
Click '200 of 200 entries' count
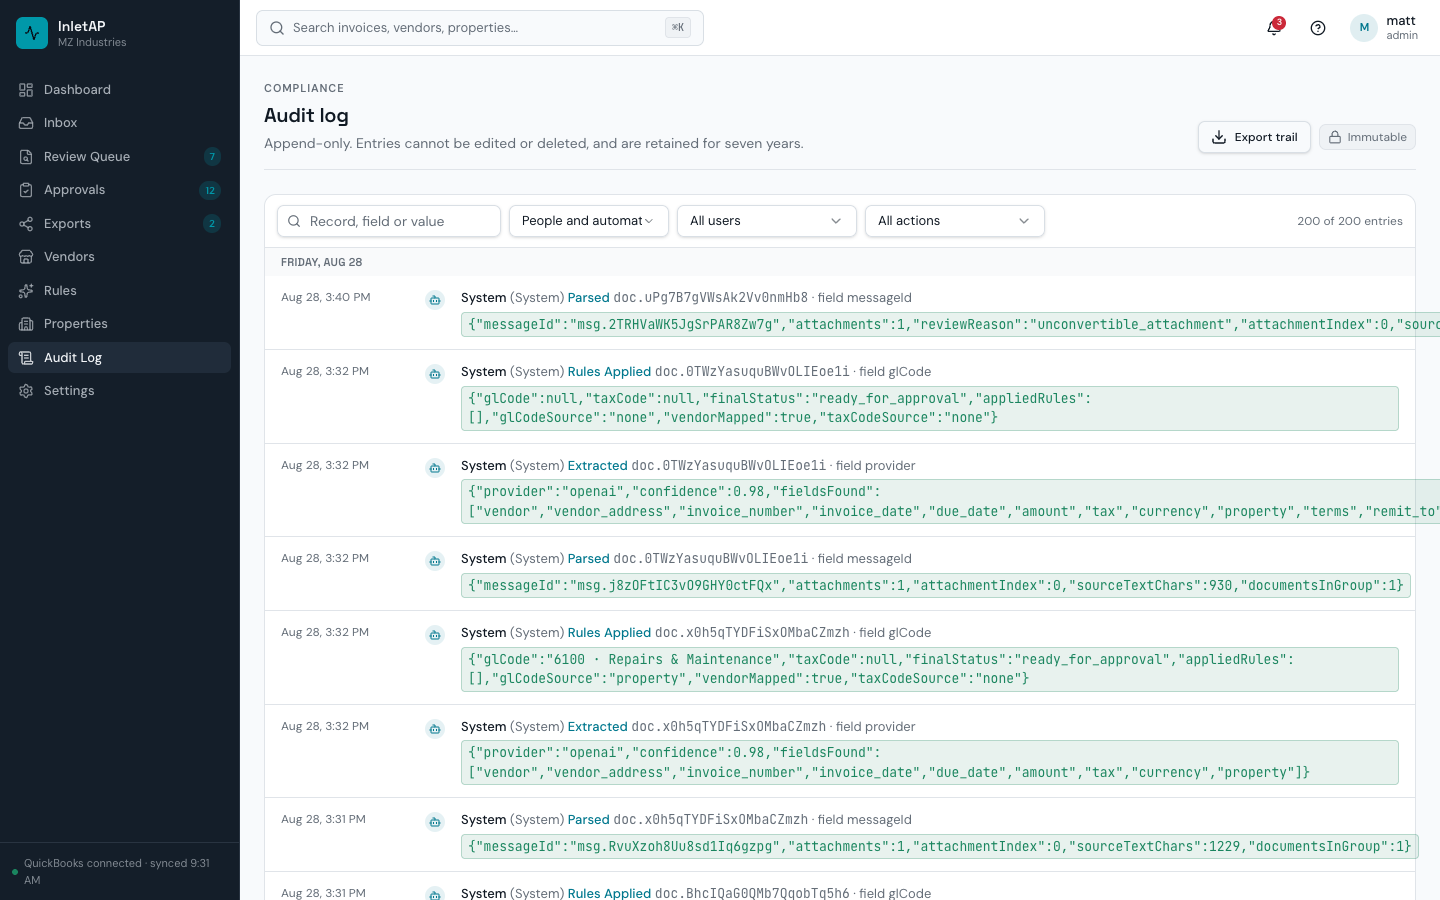1350,221
